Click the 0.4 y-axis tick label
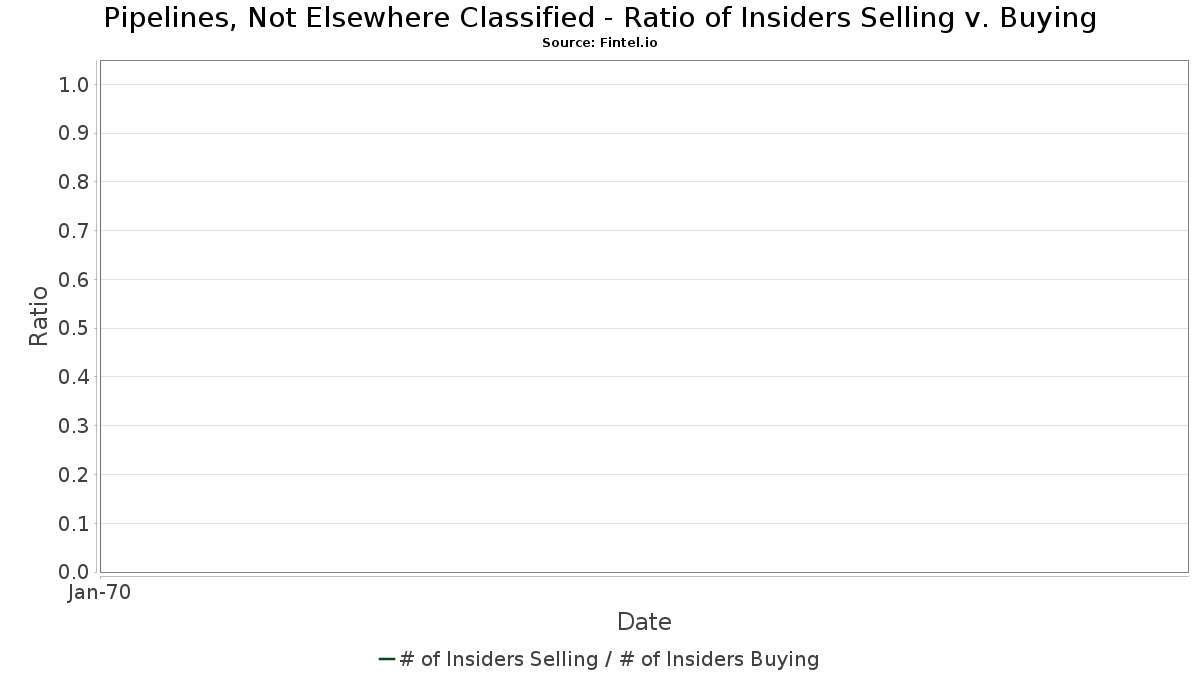This screenshot has width=1200, height=675. (x=75, y=377)
